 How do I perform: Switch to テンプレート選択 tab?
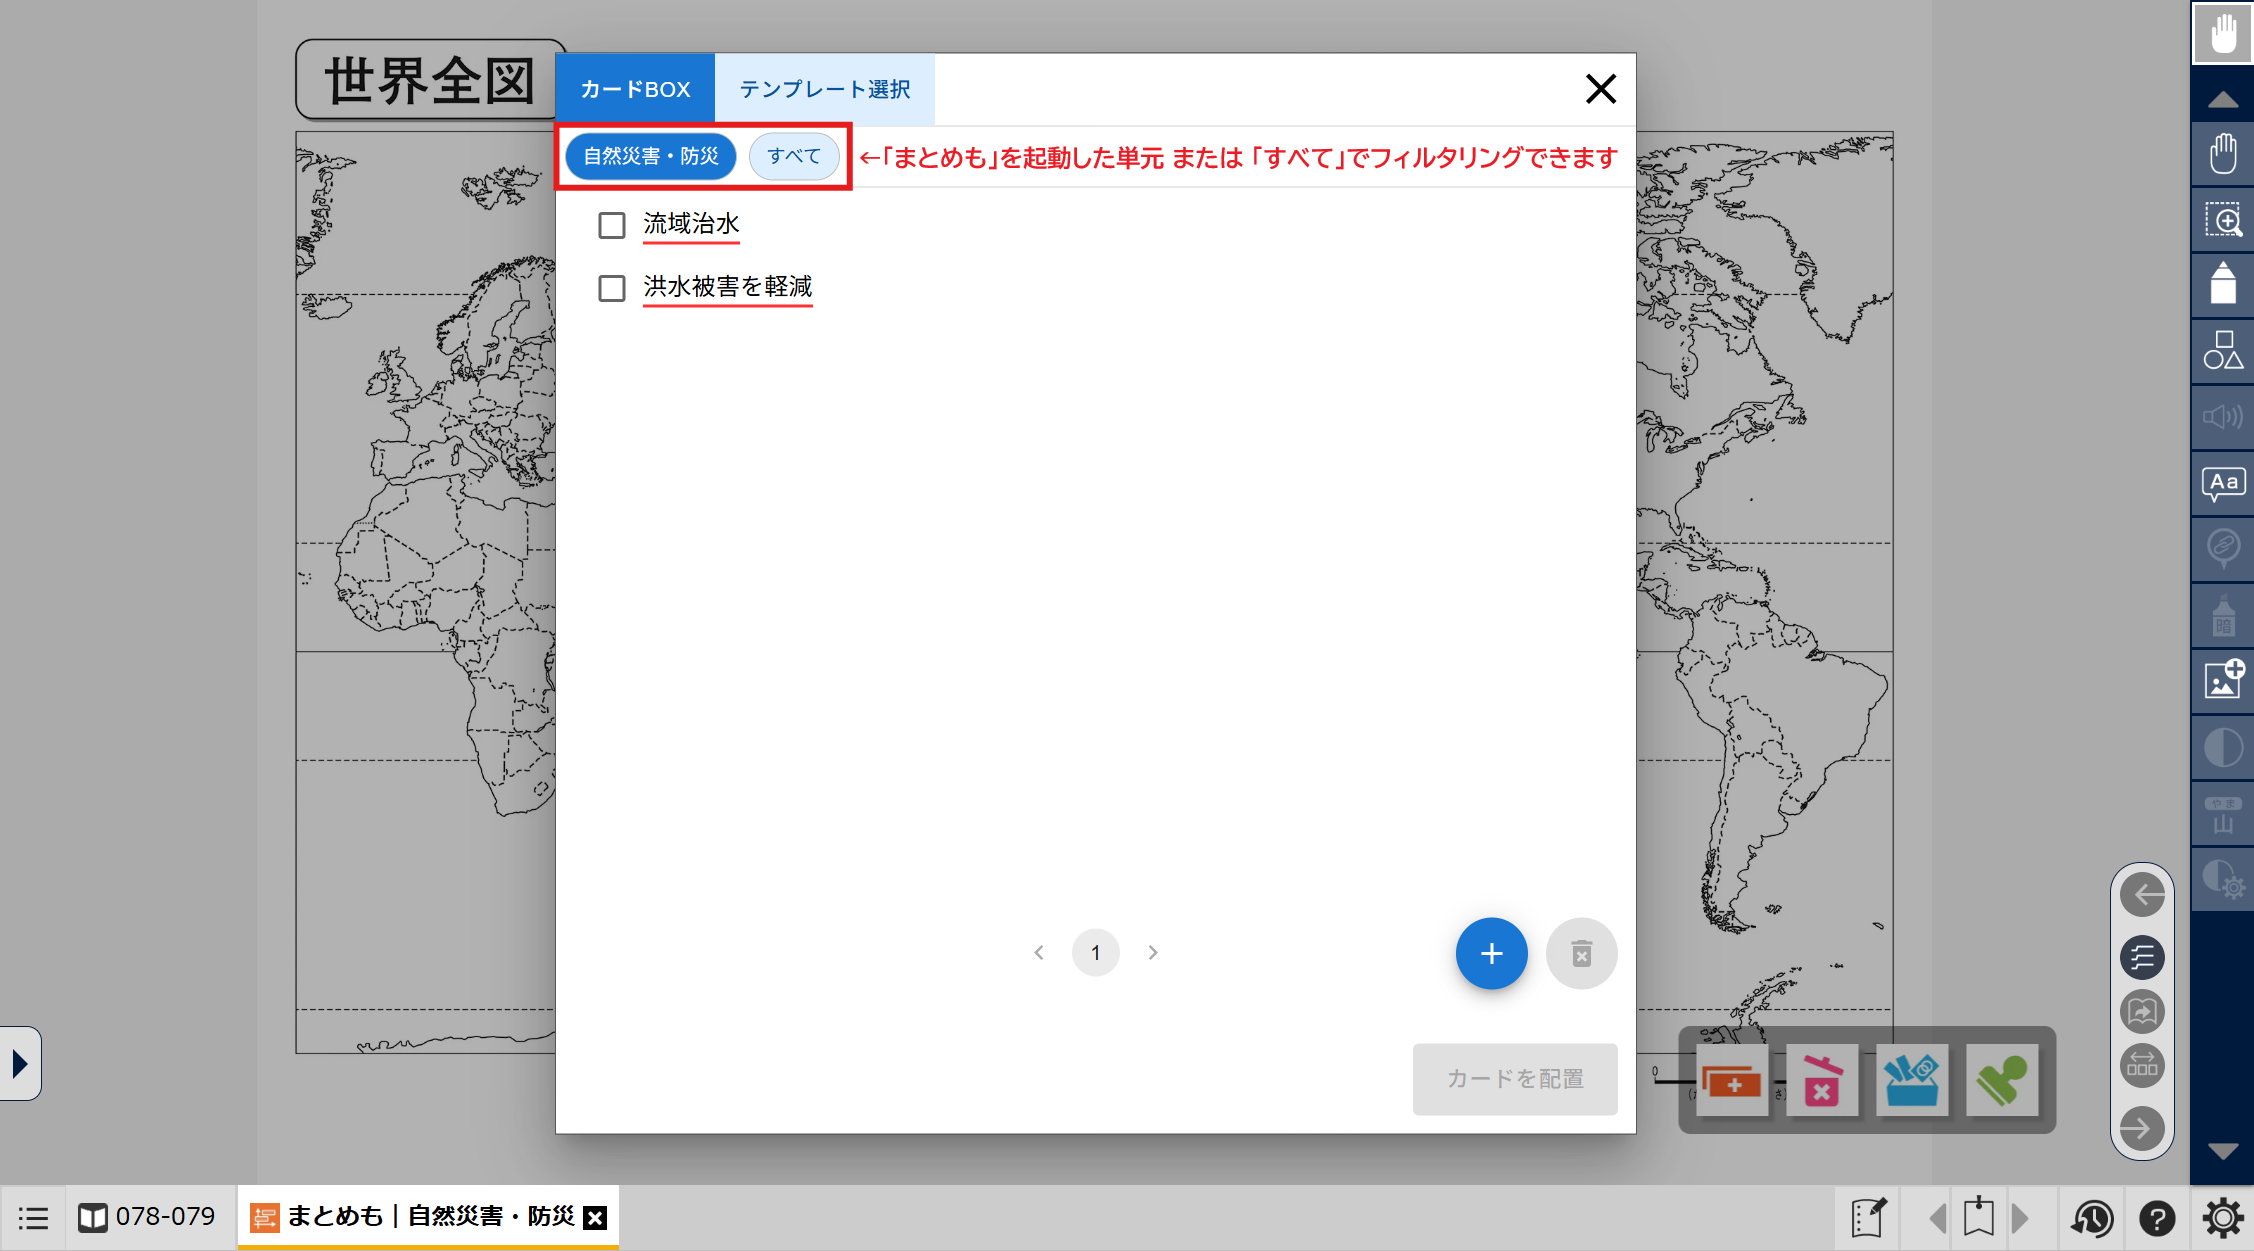(824, 89)
